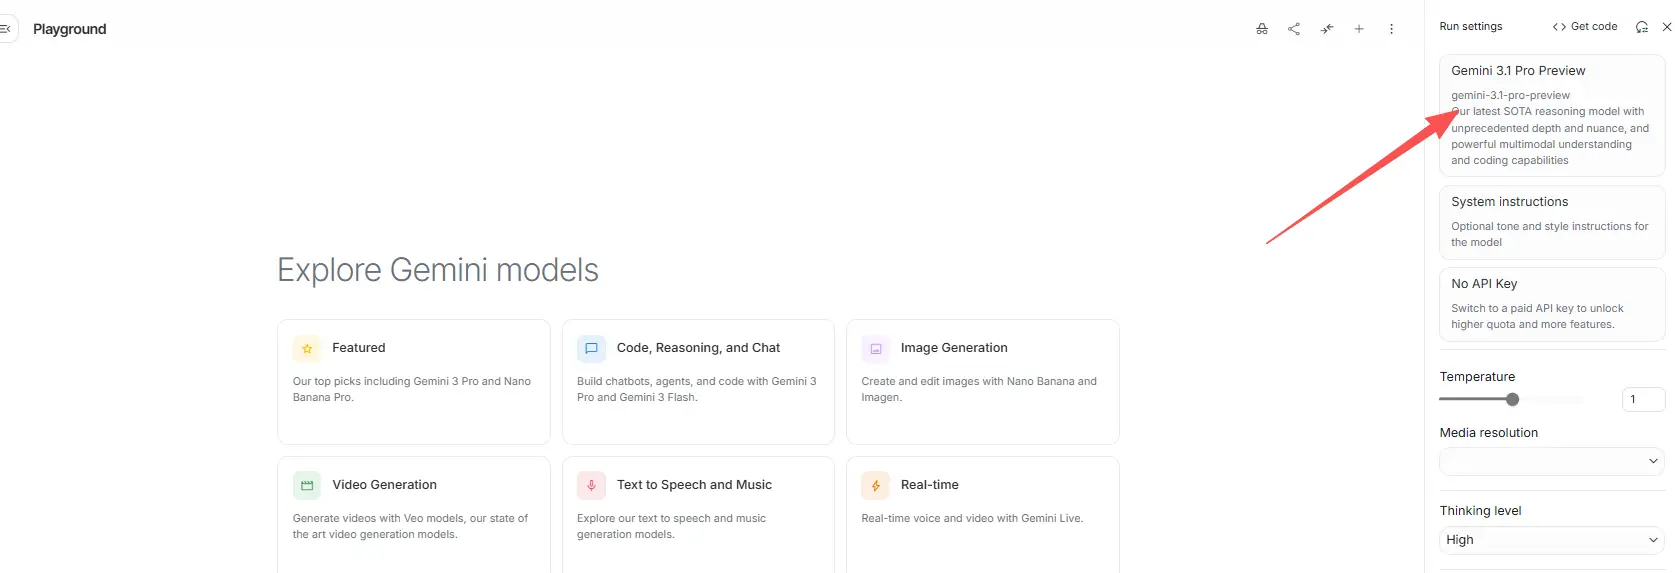
Task: Select the Featured models category
Action: click(x=414, y=382)
